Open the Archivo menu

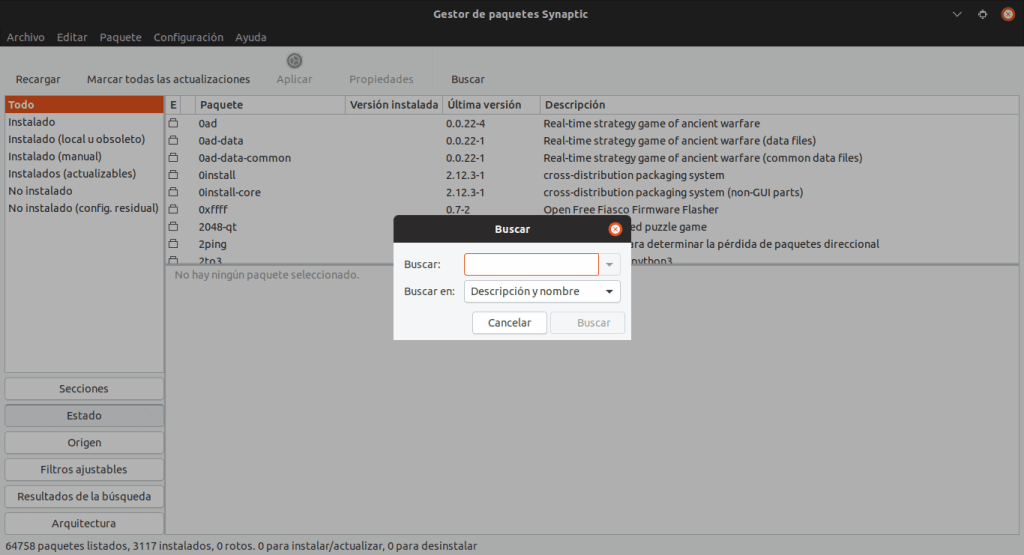pyautogui.click(x=25, y=37)
